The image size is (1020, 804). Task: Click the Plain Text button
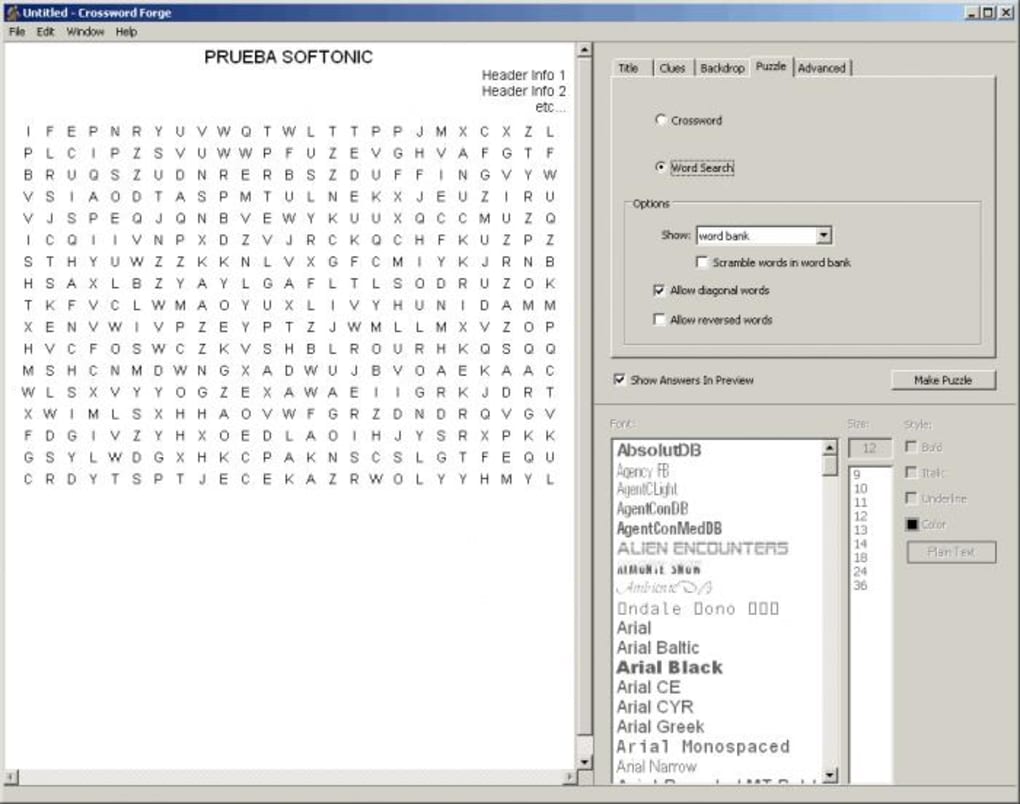[951, 552]
